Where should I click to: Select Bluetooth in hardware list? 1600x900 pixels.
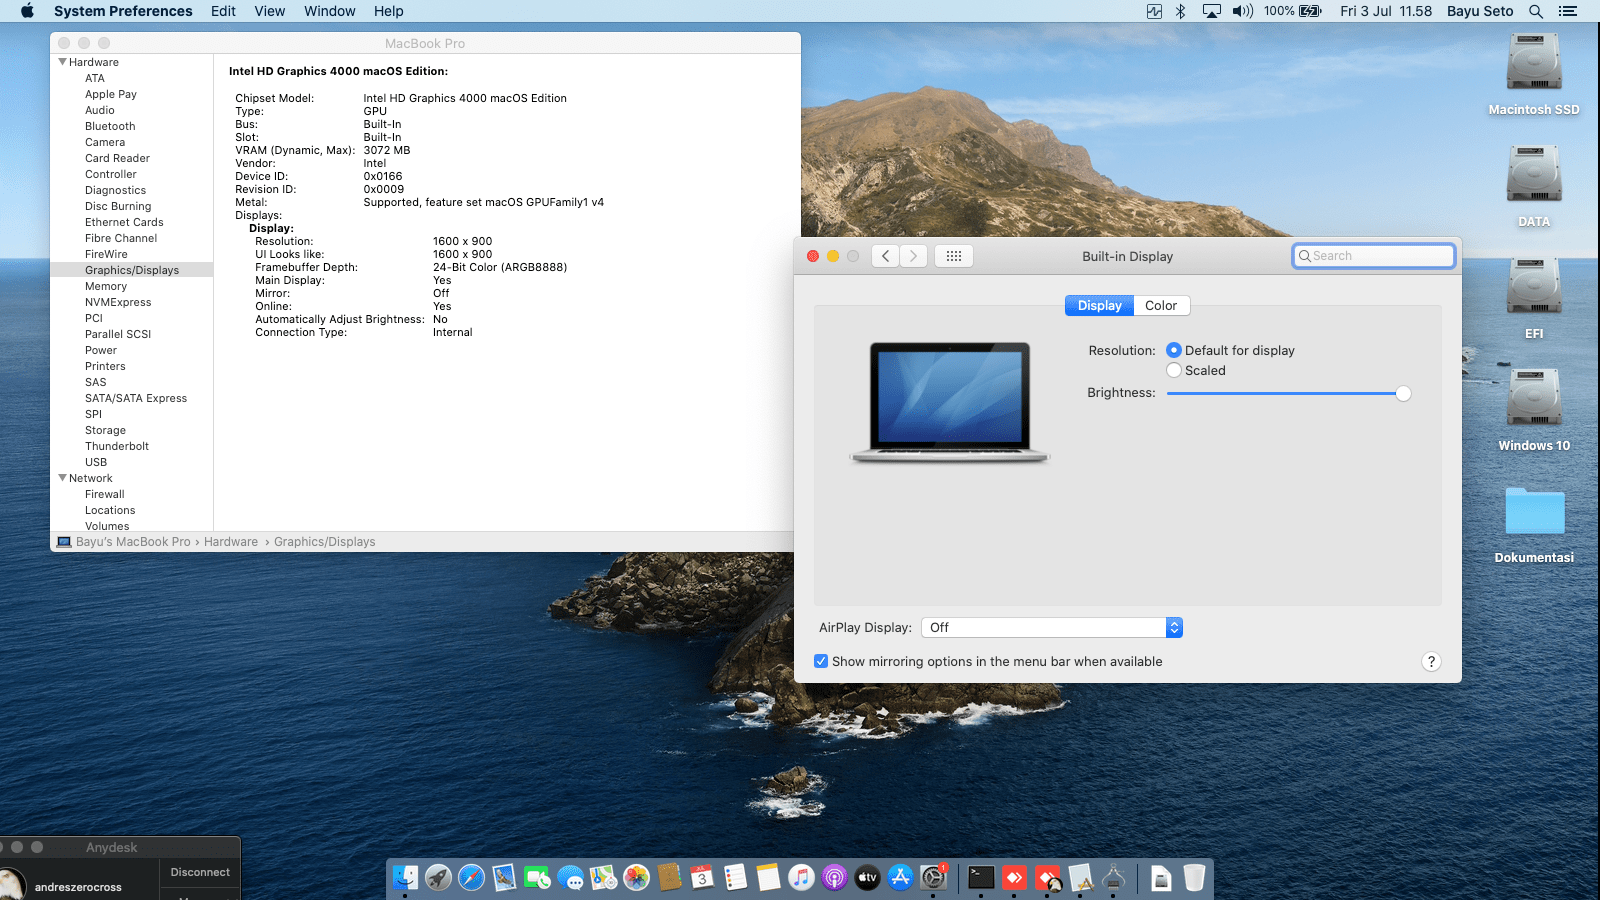pos(110,126)
